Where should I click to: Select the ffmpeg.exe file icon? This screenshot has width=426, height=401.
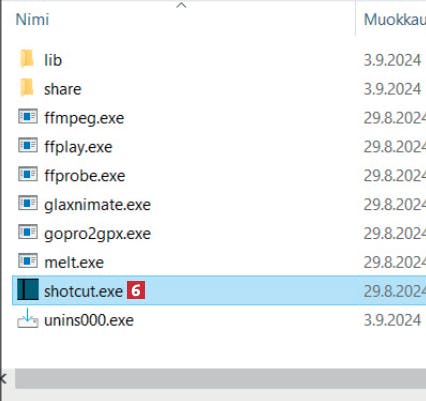pyautogui.click(x=28, y=117)
